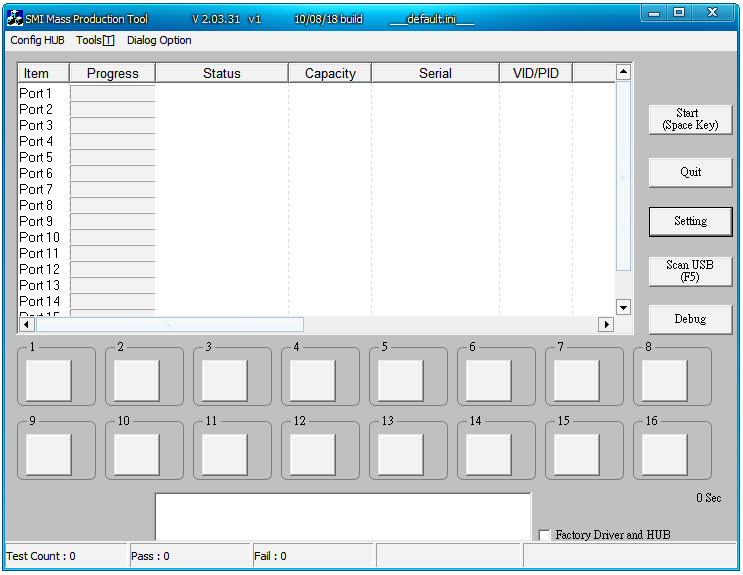This screenshot has width=743, height=575.
Task: Click the Scan USB (F5) button
Action: click(x=690, y=271)
